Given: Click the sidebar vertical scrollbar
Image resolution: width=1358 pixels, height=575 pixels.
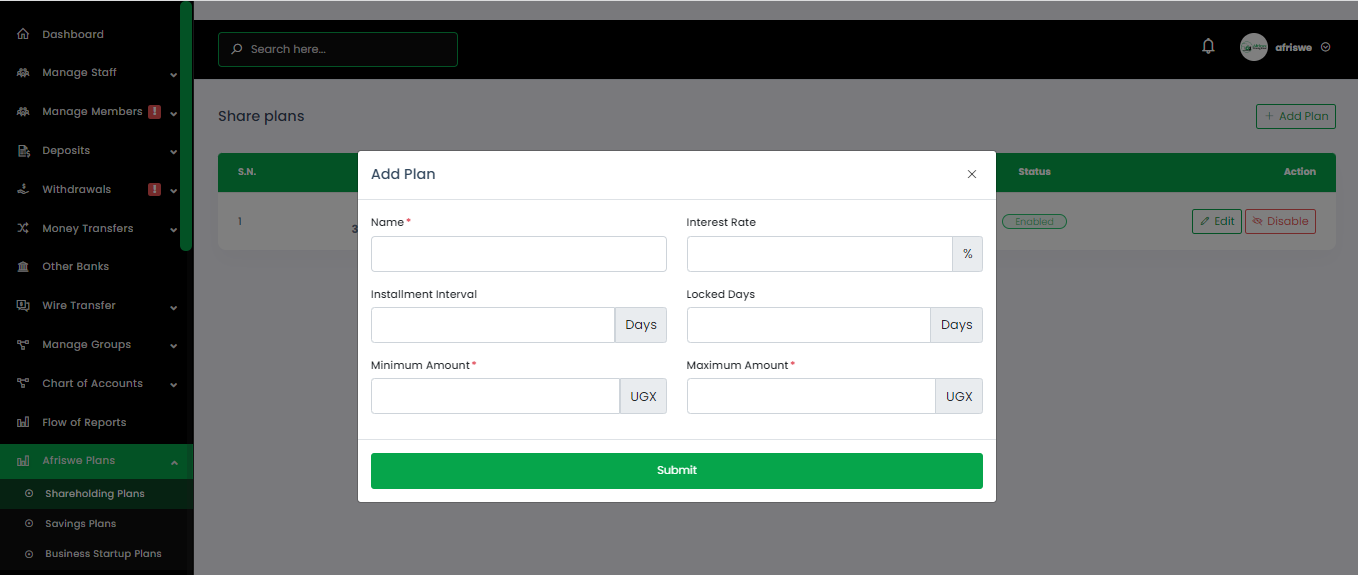Looking at the screenshot, I should click(186, 126).
